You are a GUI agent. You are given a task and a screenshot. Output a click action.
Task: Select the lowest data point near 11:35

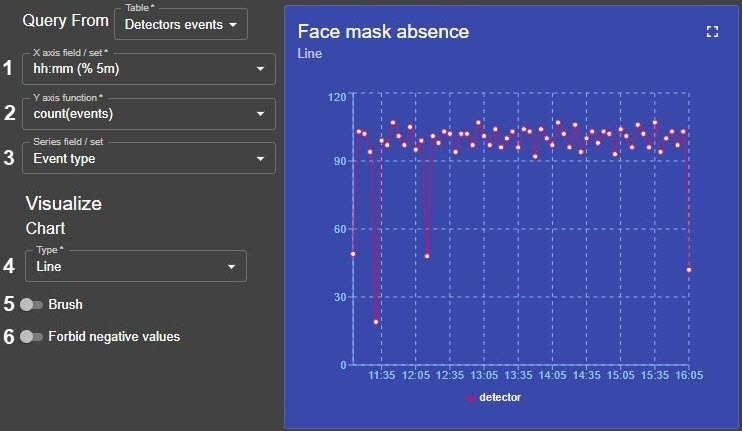tap(376, 322)
